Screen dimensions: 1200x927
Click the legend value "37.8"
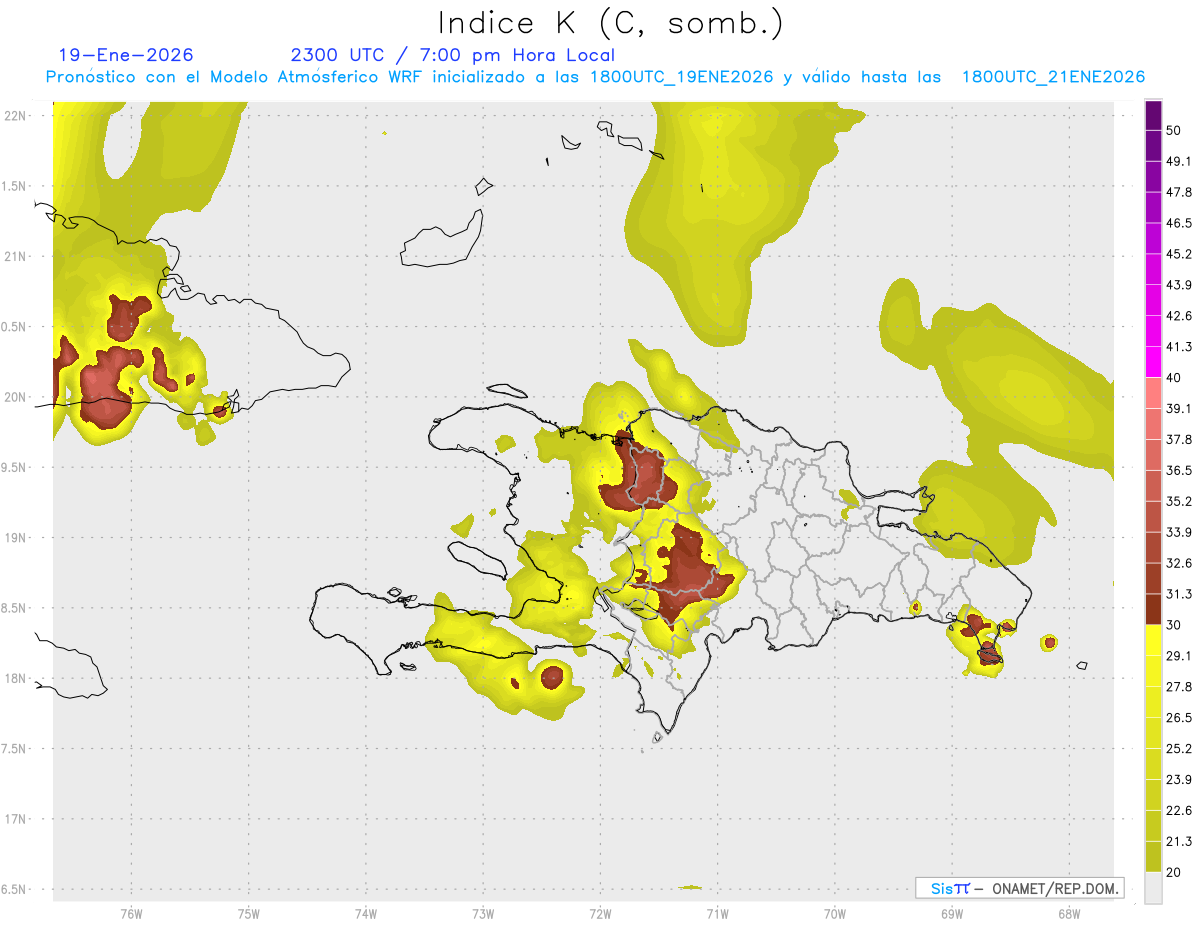[1179, 439]
